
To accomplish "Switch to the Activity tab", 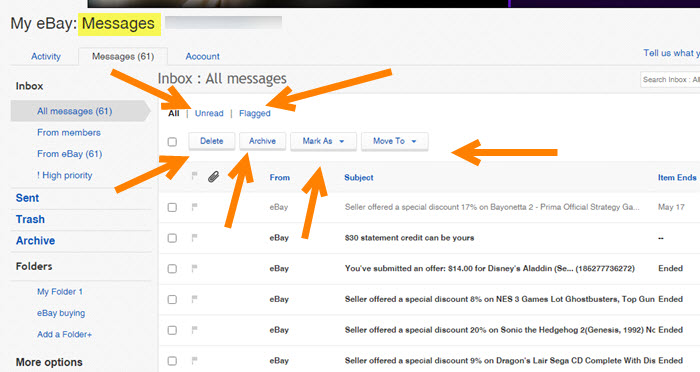I will tap(46, 56).
